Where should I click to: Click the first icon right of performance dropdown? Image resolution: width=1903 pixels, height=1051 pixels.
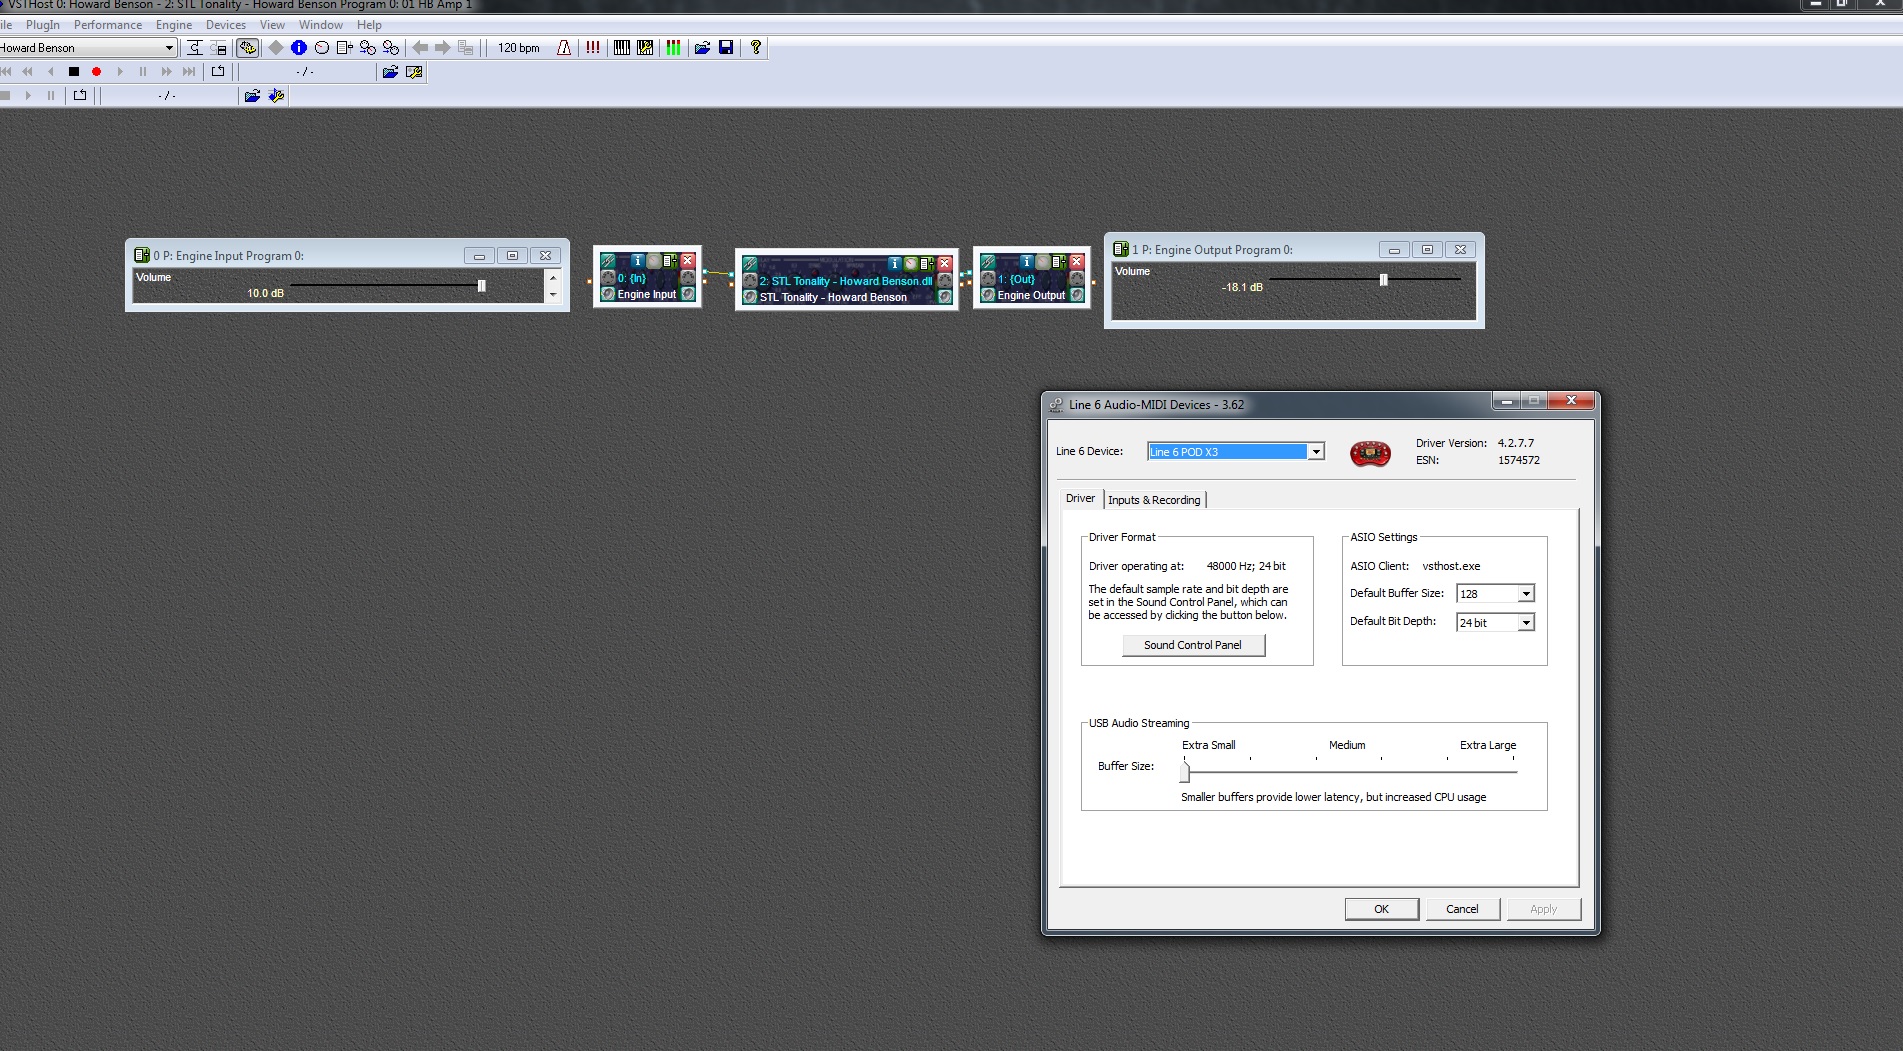tap(195, 47)
